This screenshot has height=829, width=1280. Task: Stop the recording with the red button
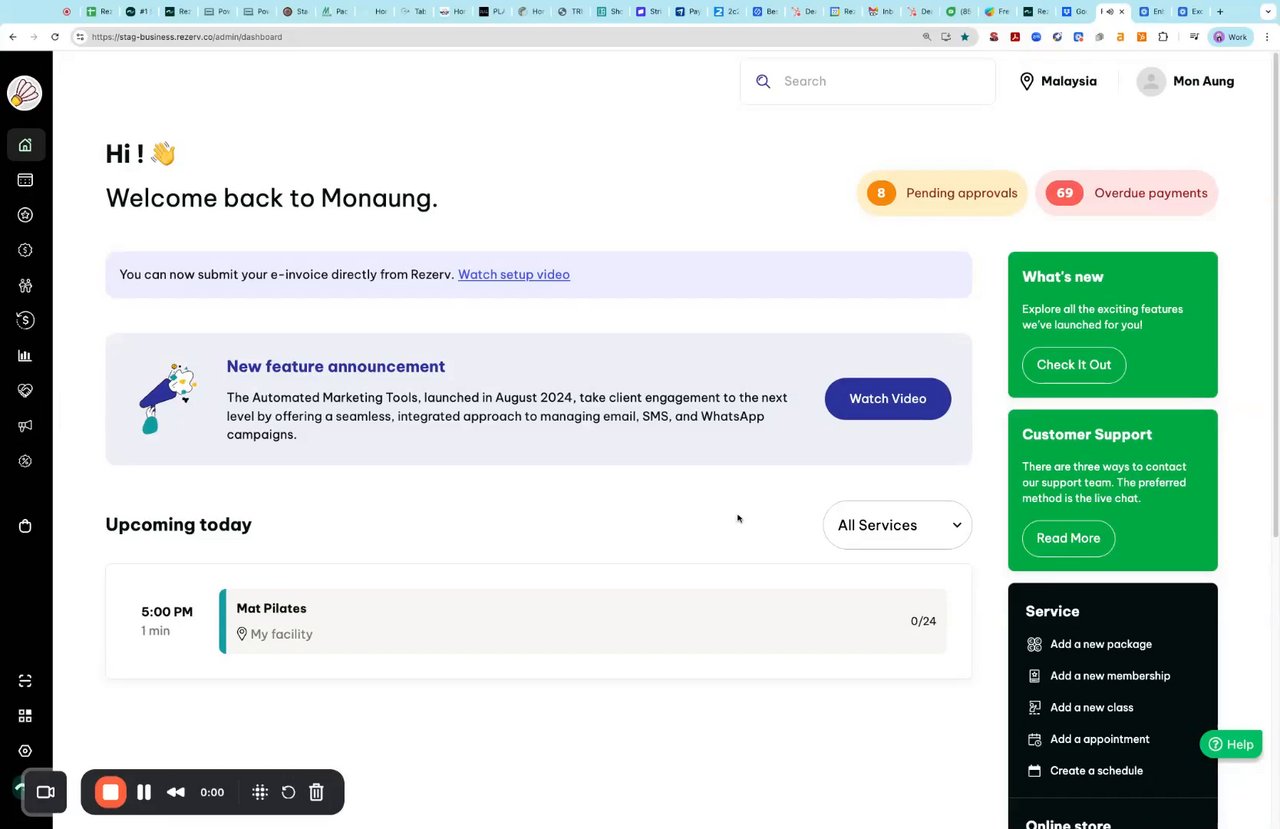tap(110, 792)
